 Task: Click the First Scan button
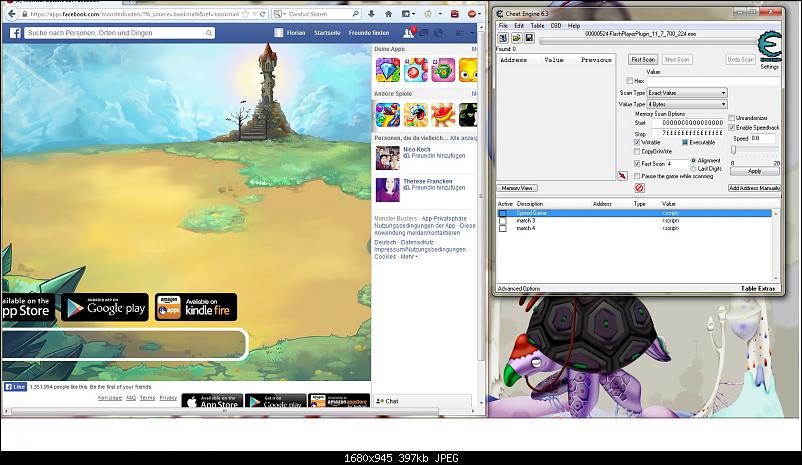643,59
